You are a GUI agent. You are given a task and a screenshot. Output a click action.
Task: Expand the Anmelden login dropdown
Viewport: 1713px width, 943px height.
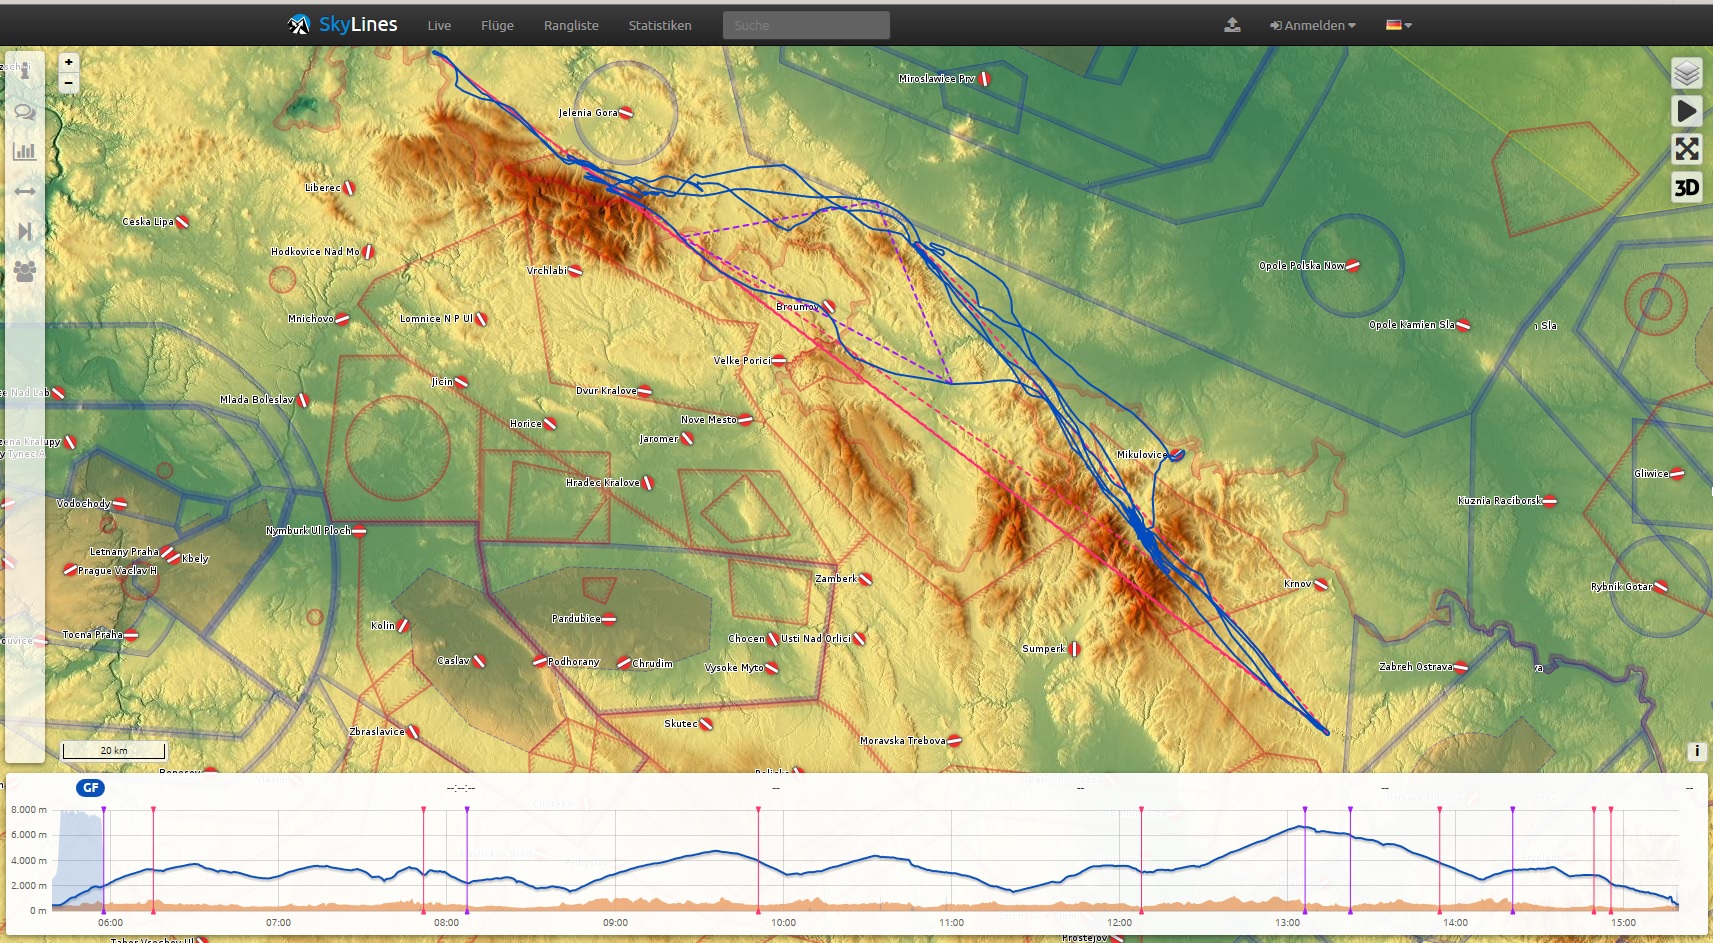coord(1312,25)
